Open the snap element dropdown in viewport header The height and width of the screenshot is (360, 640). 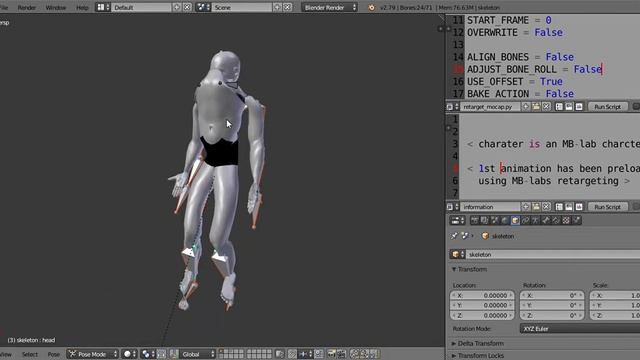(x=306, y=353)
